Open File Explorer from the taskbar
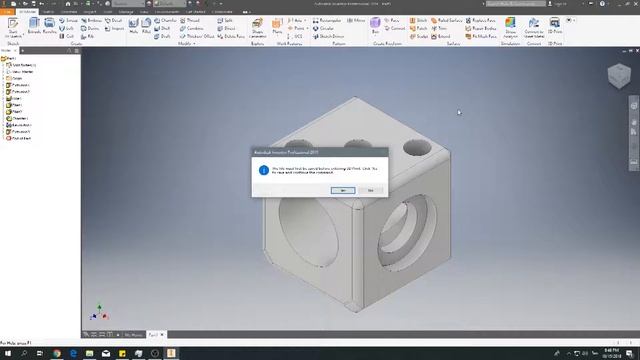The width and height of the screenshot is (640, 360). pos(89,353)
